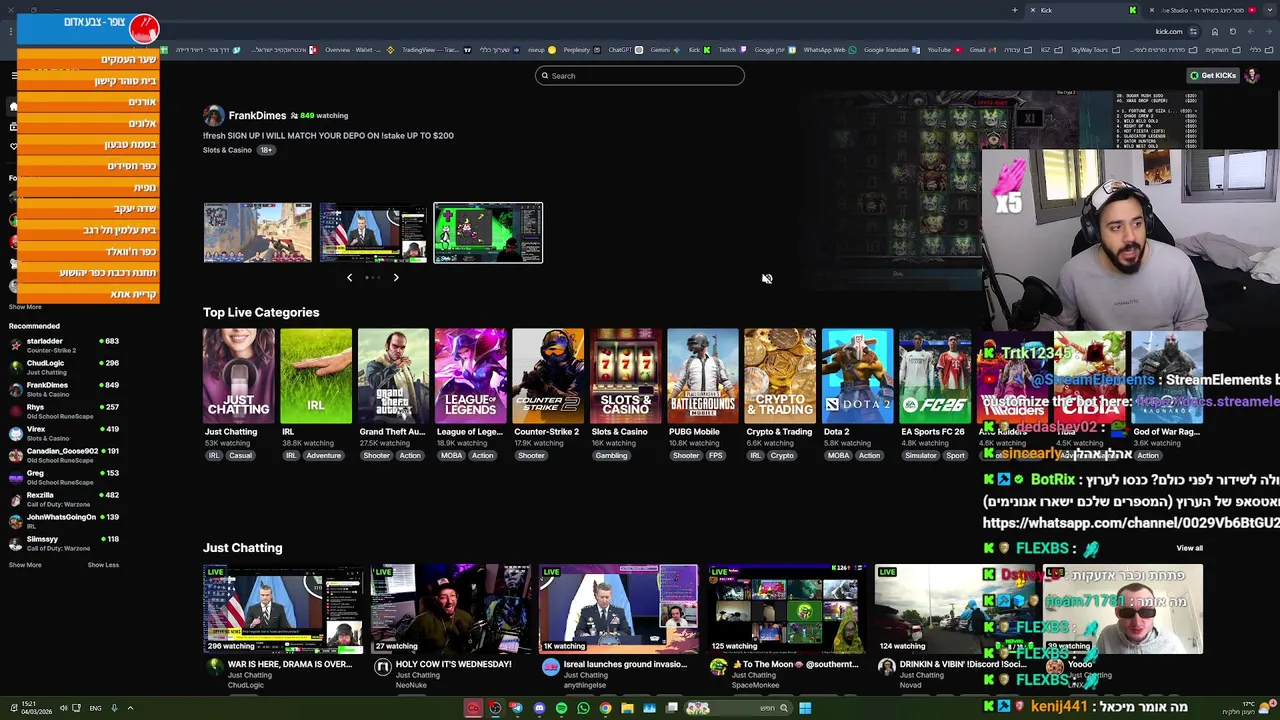Viewport: 1280px width, 720px height.
Task: Open the Just Chatting category card
Action: (238, 376)
